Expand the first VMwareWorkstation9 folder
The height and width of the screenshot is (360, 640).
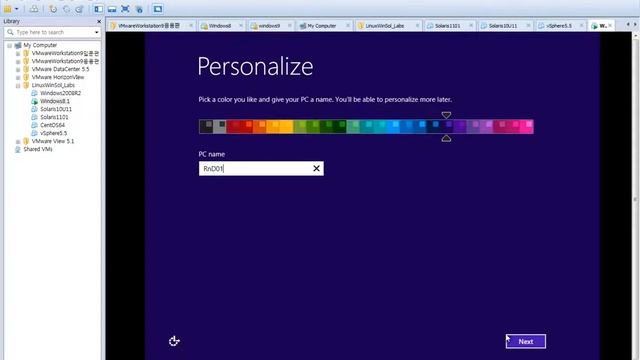click(18, 53)
